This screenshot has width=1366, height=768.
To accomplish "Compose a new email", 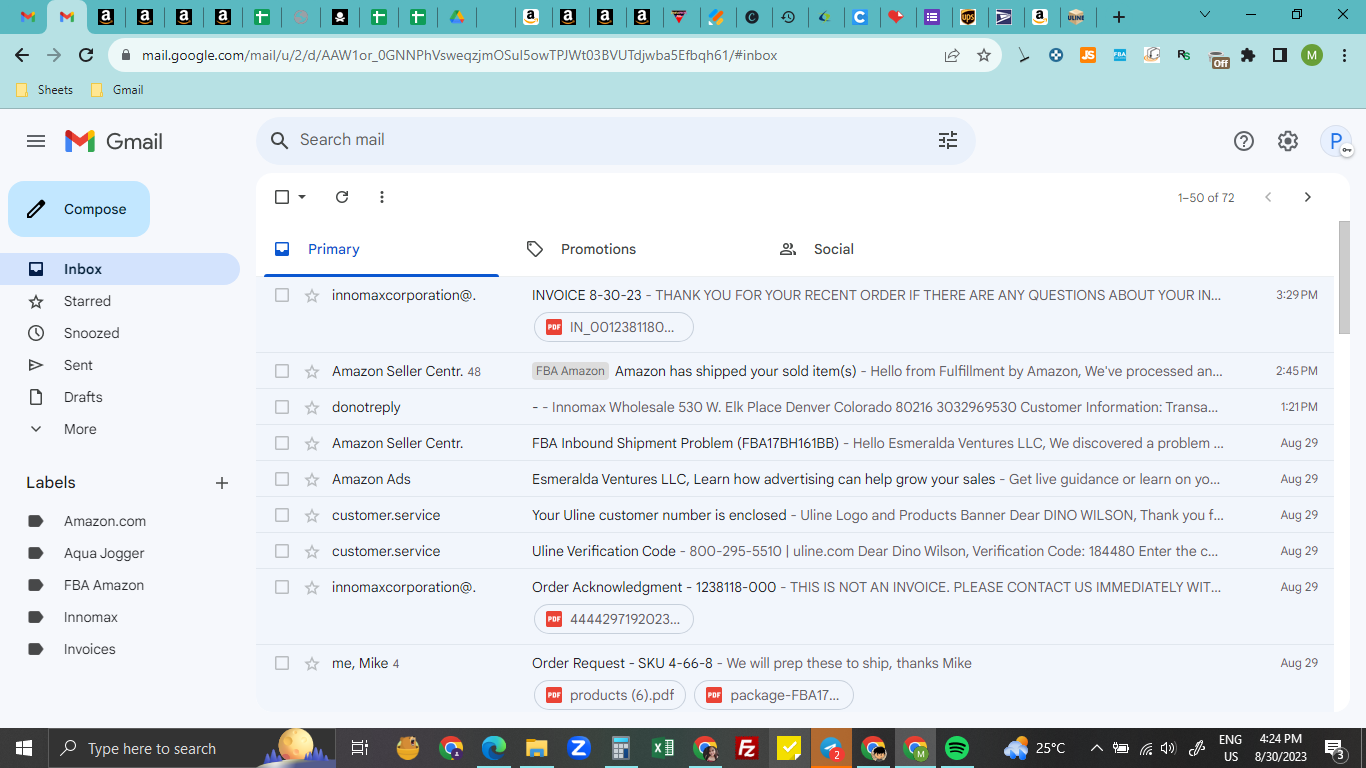I will coord(79,209).
